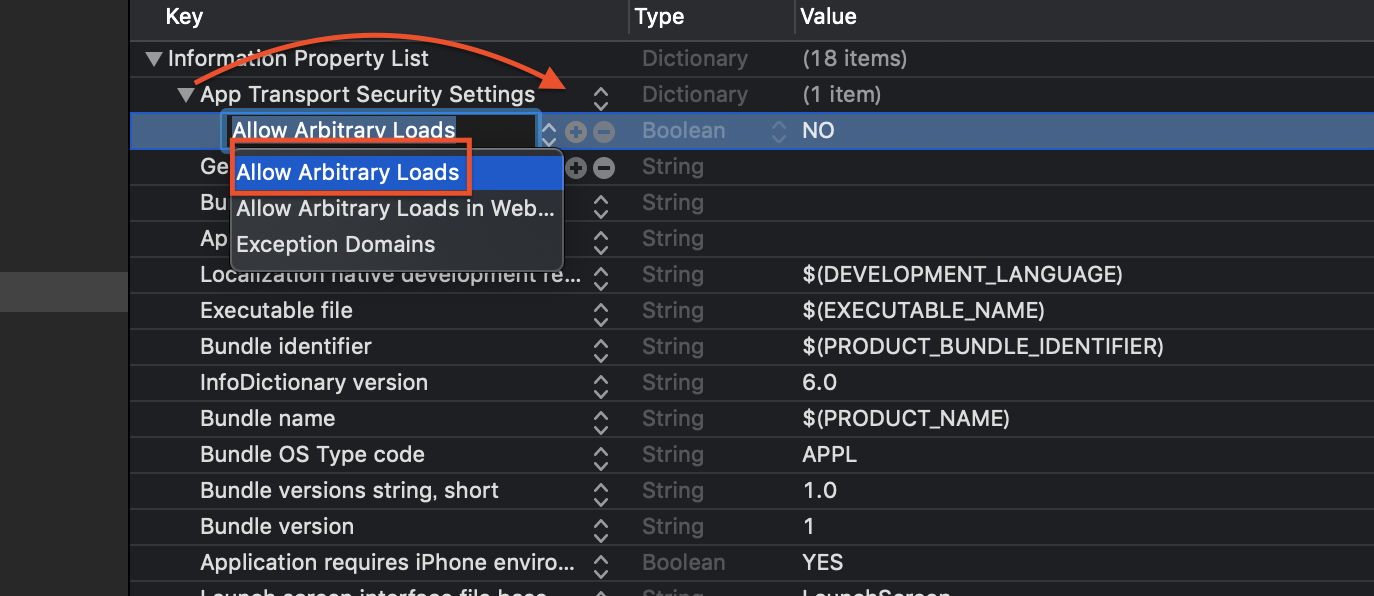Open key stepper for App Transport Security Settings
1374x596 pixels.
click(600, 96)
